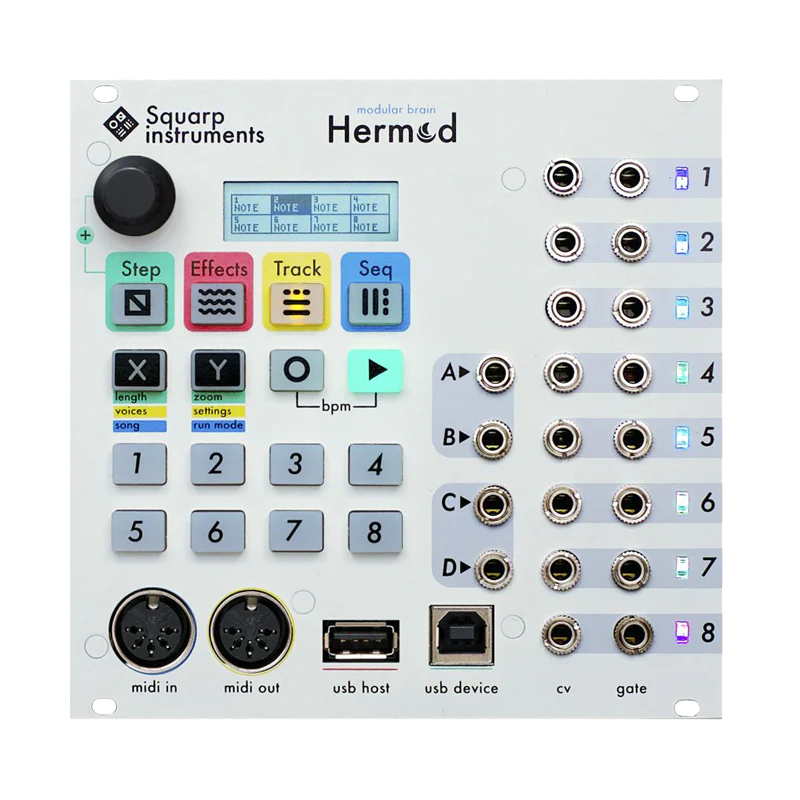Select track 2 NOTE cell on display
This screenshot has width=800, height=800.
click(291, 205)
